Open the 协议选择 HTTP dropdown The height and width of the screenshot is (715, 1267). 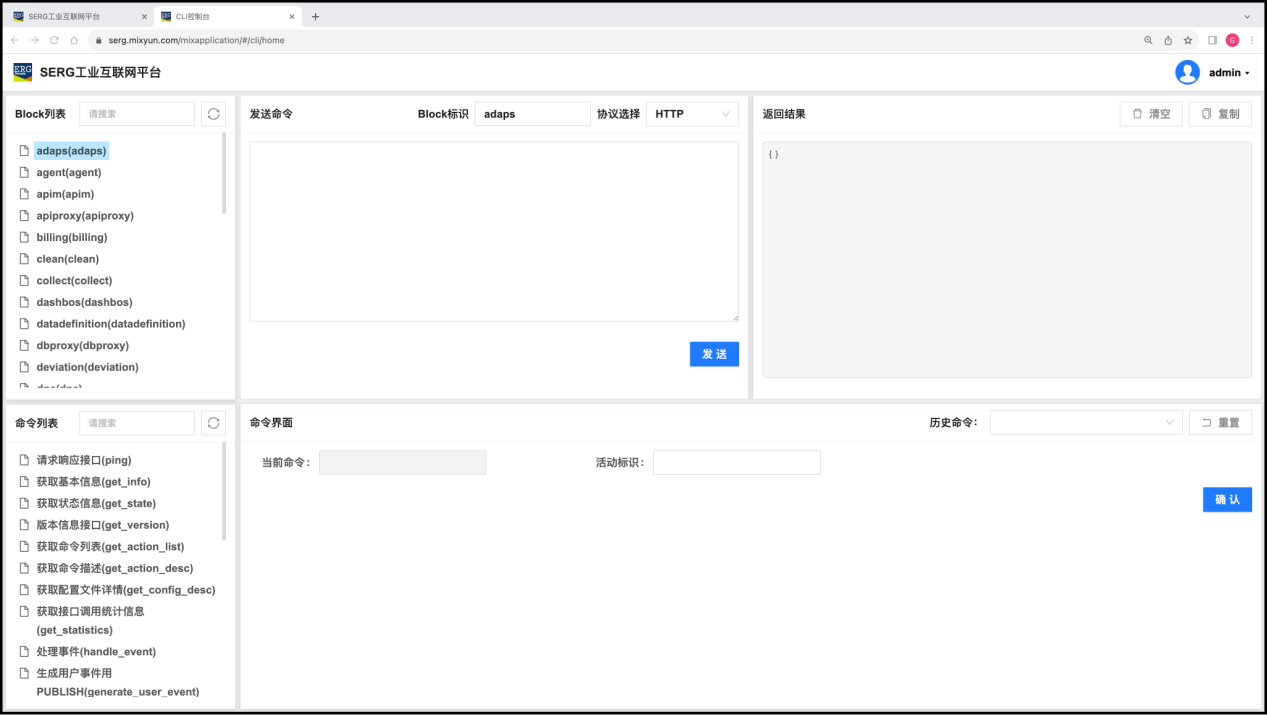click(x=692, y=114)
